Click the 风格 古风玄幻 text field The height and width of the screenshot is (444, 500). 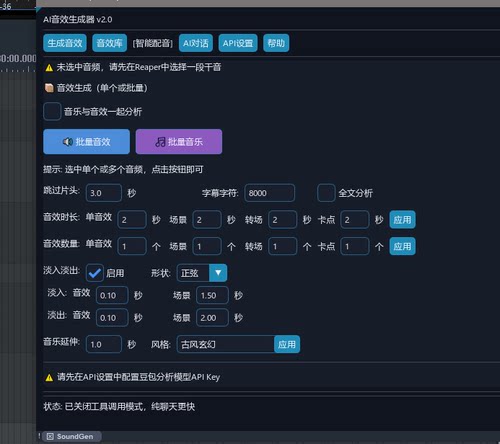click(226, 344)
